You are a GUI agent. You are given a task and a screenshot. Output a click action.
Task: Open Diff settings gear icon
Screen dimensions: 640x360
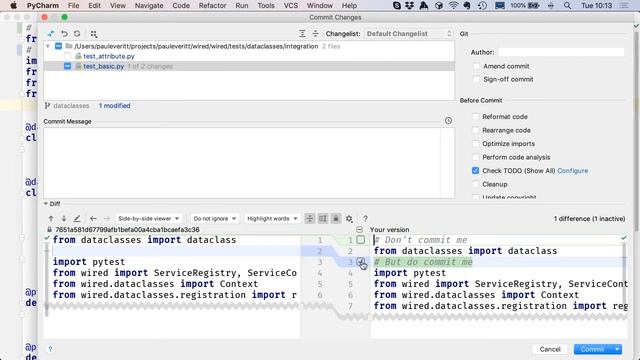pyautogui.click(x=349, y=219)
